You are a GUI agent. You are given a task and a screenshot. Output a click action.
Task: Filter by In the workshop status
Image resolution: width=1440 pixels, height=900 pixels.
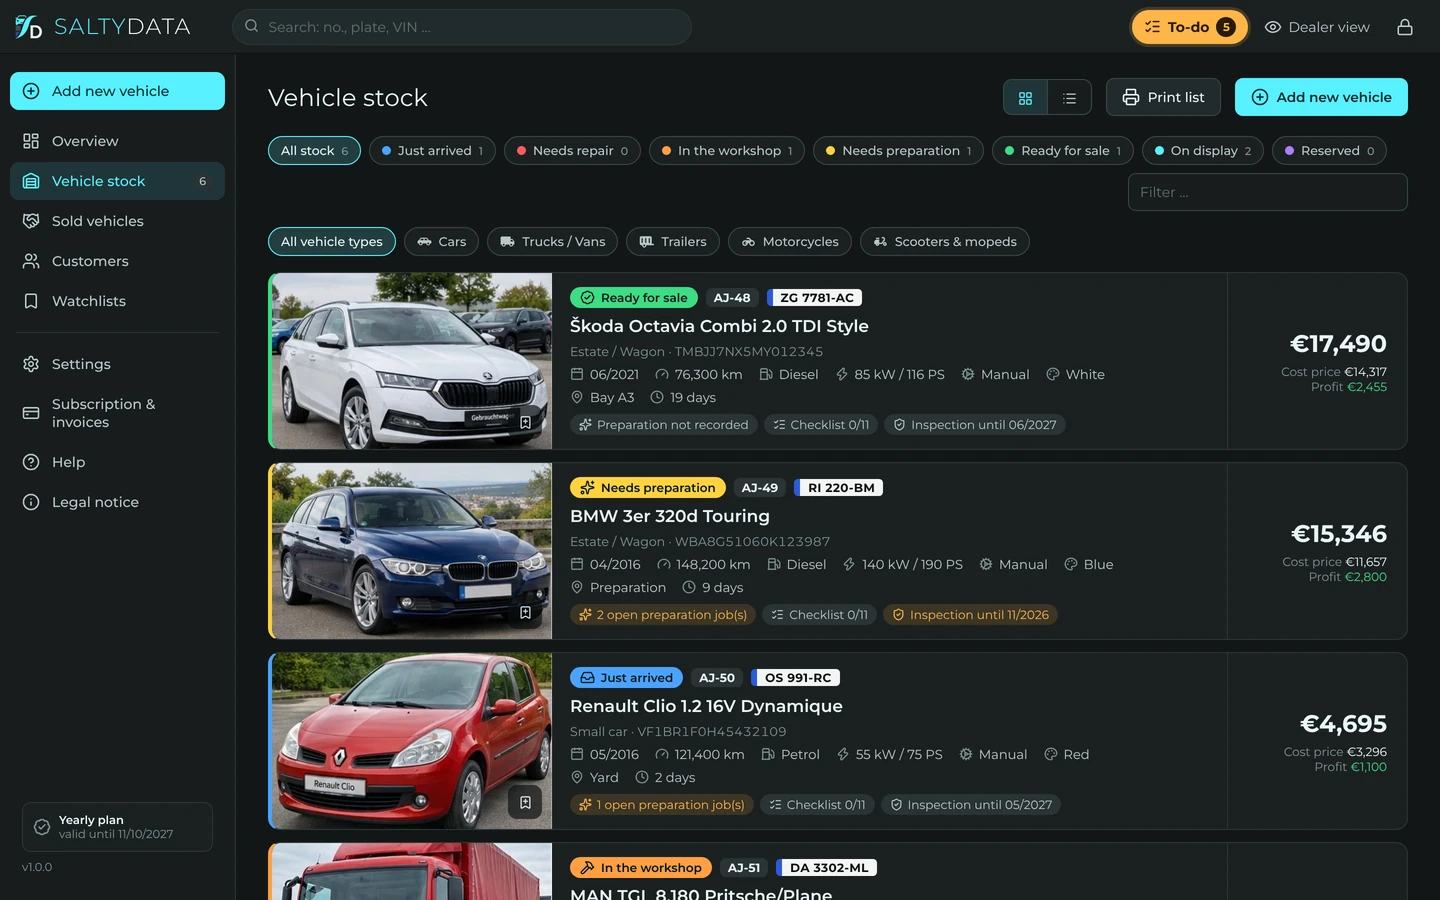(x=727, y=151)
